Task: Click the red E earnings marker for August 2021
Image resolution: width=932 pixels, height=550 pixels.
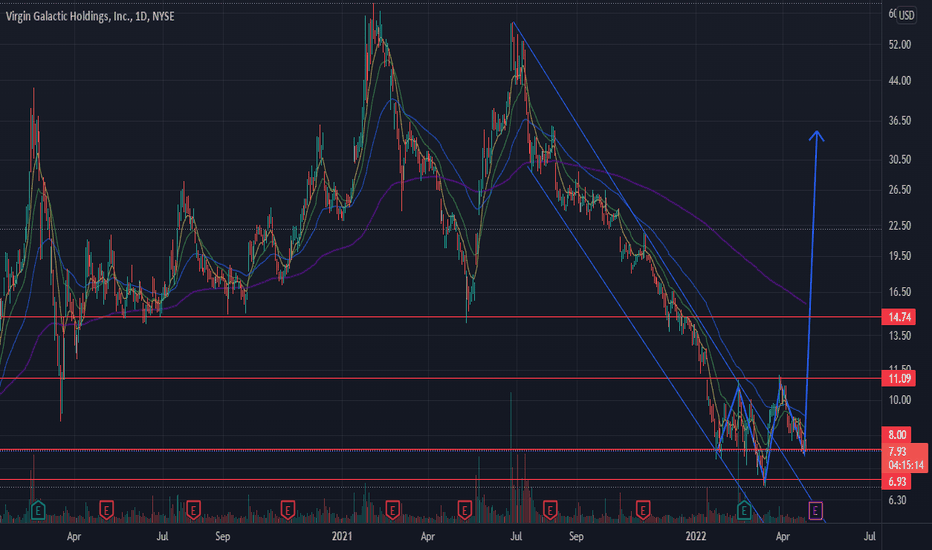Action: pos(550,510)
